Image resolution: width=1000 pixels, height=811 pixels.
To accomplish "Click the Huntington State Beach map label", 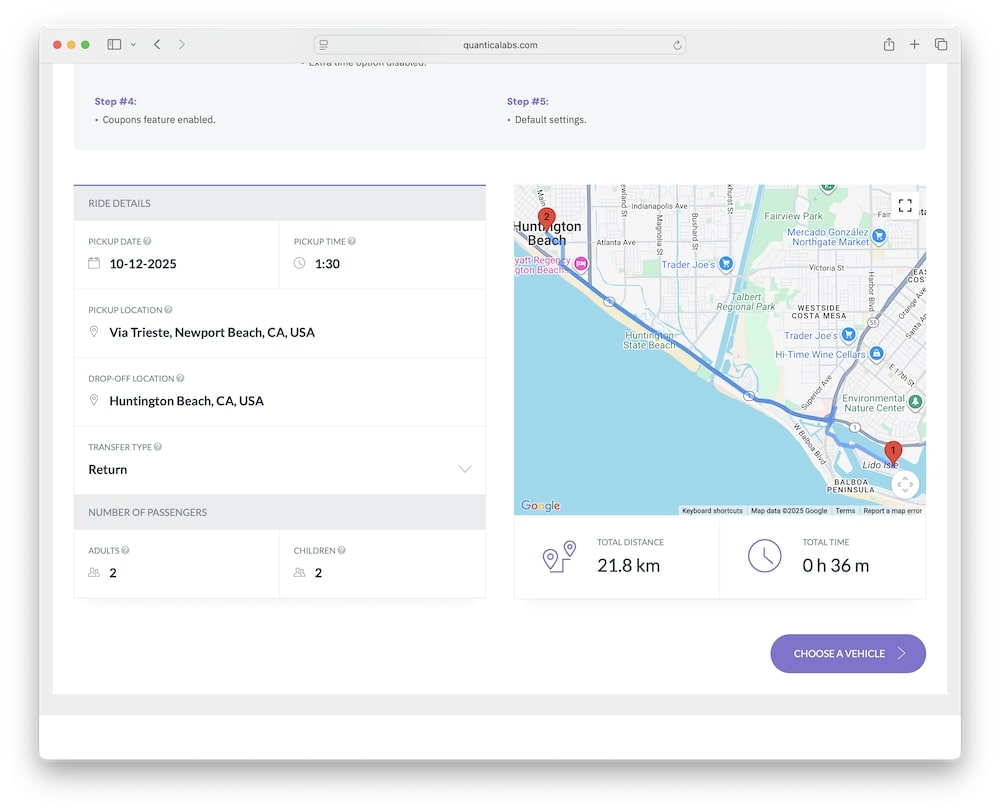I will [649, 340].
